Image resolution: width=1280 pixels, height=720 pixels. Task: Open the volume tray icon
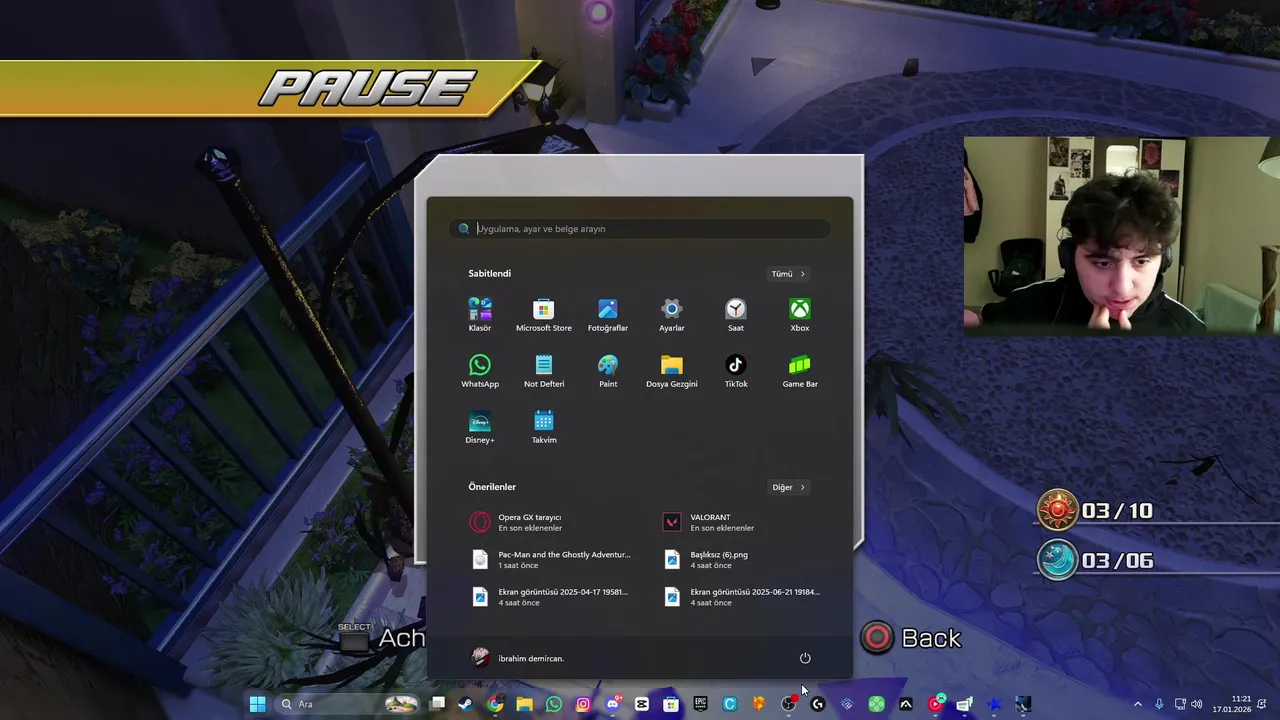(1197, 704)
